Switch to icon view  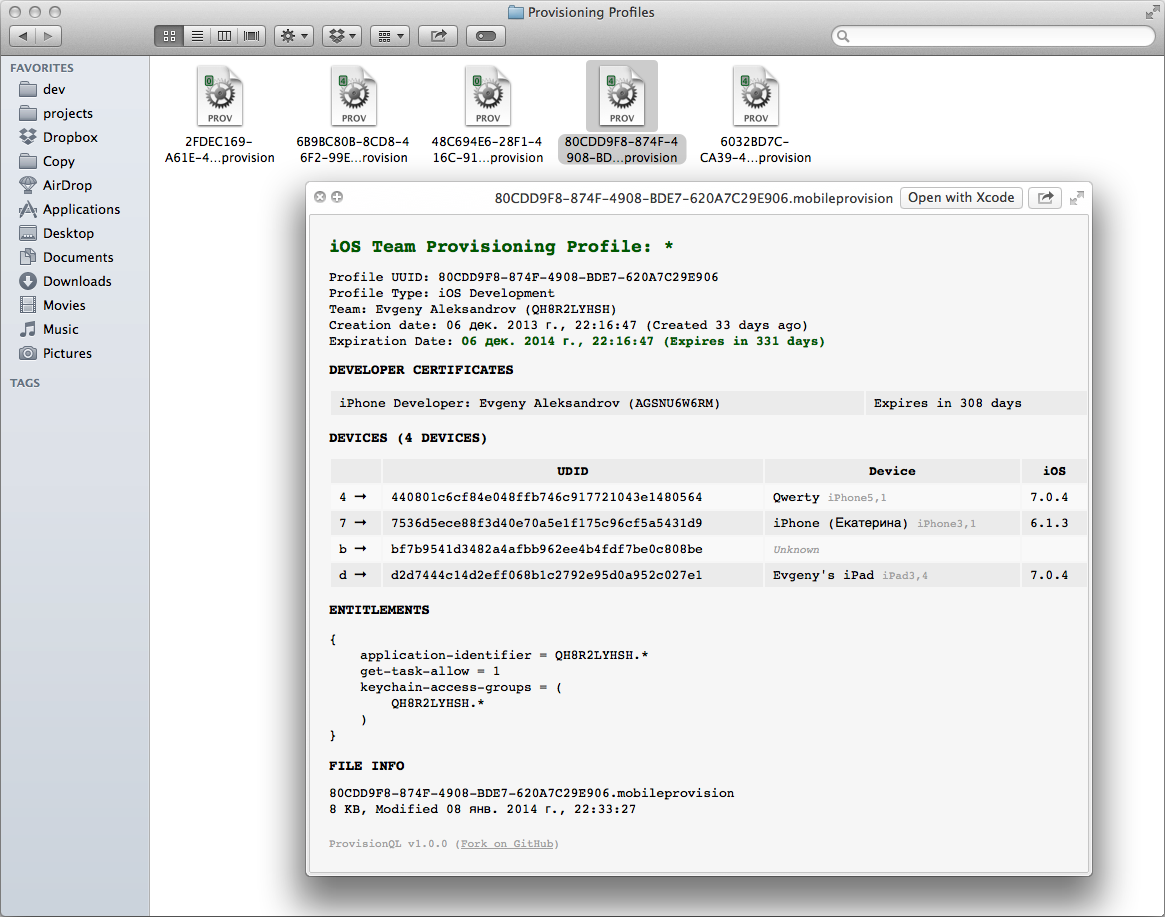click(169, 36)
